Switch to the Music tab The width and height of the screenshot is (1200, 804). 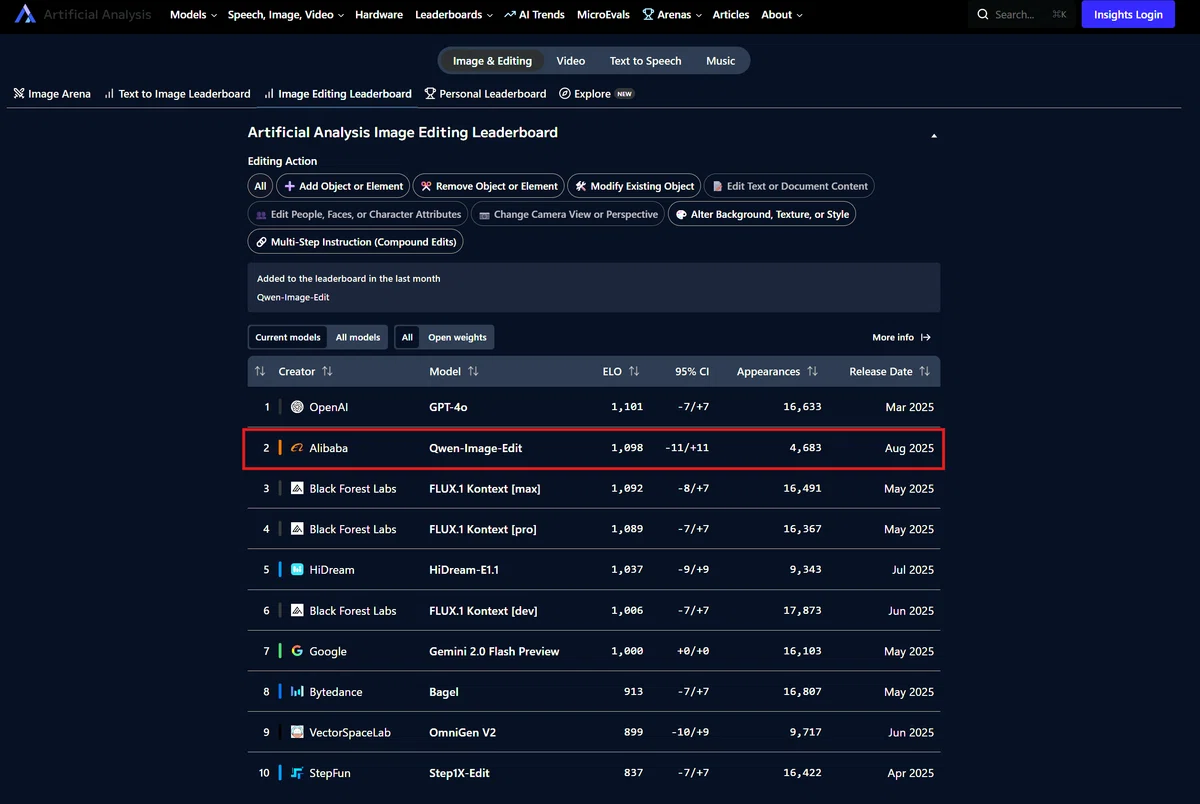[720, 61]
